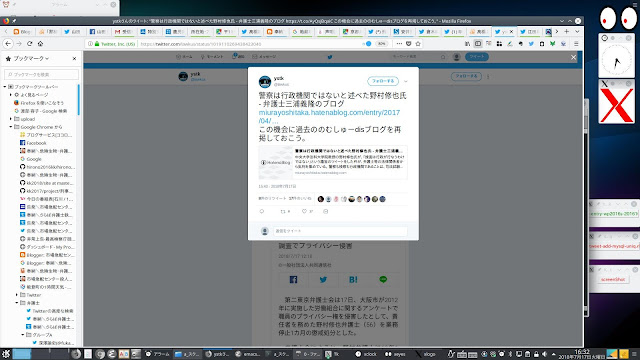Expand the 'upload' bookmark folder

click(11, 119)
